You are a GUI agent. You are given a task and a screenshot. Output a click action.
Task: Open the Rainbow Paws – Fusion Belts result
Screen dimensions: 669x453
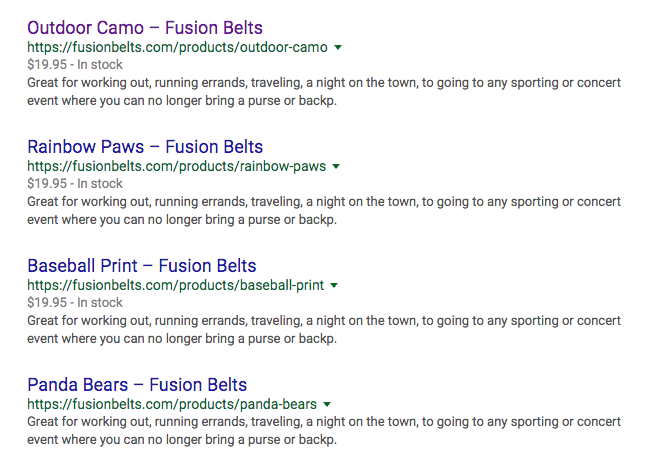(x=145, y=147)
